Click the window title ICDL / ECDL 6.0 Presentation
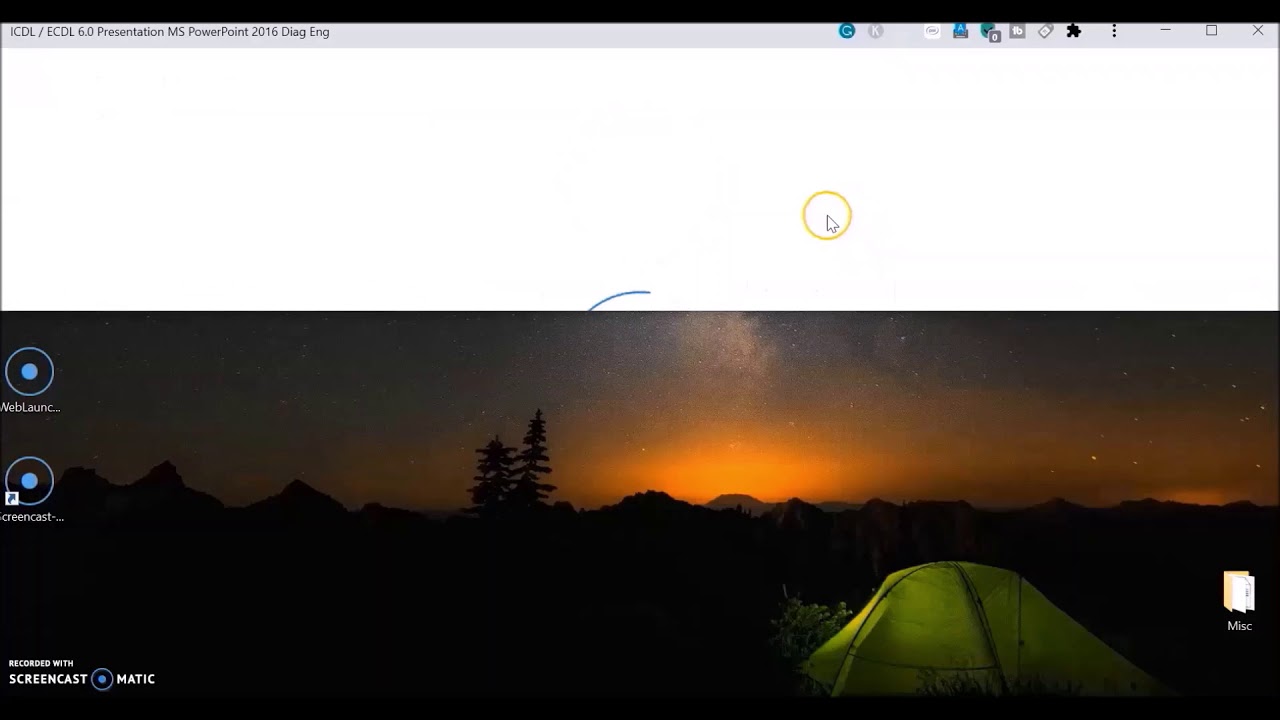The width and height of the screenshot is (1280, 720). (170, 32)
